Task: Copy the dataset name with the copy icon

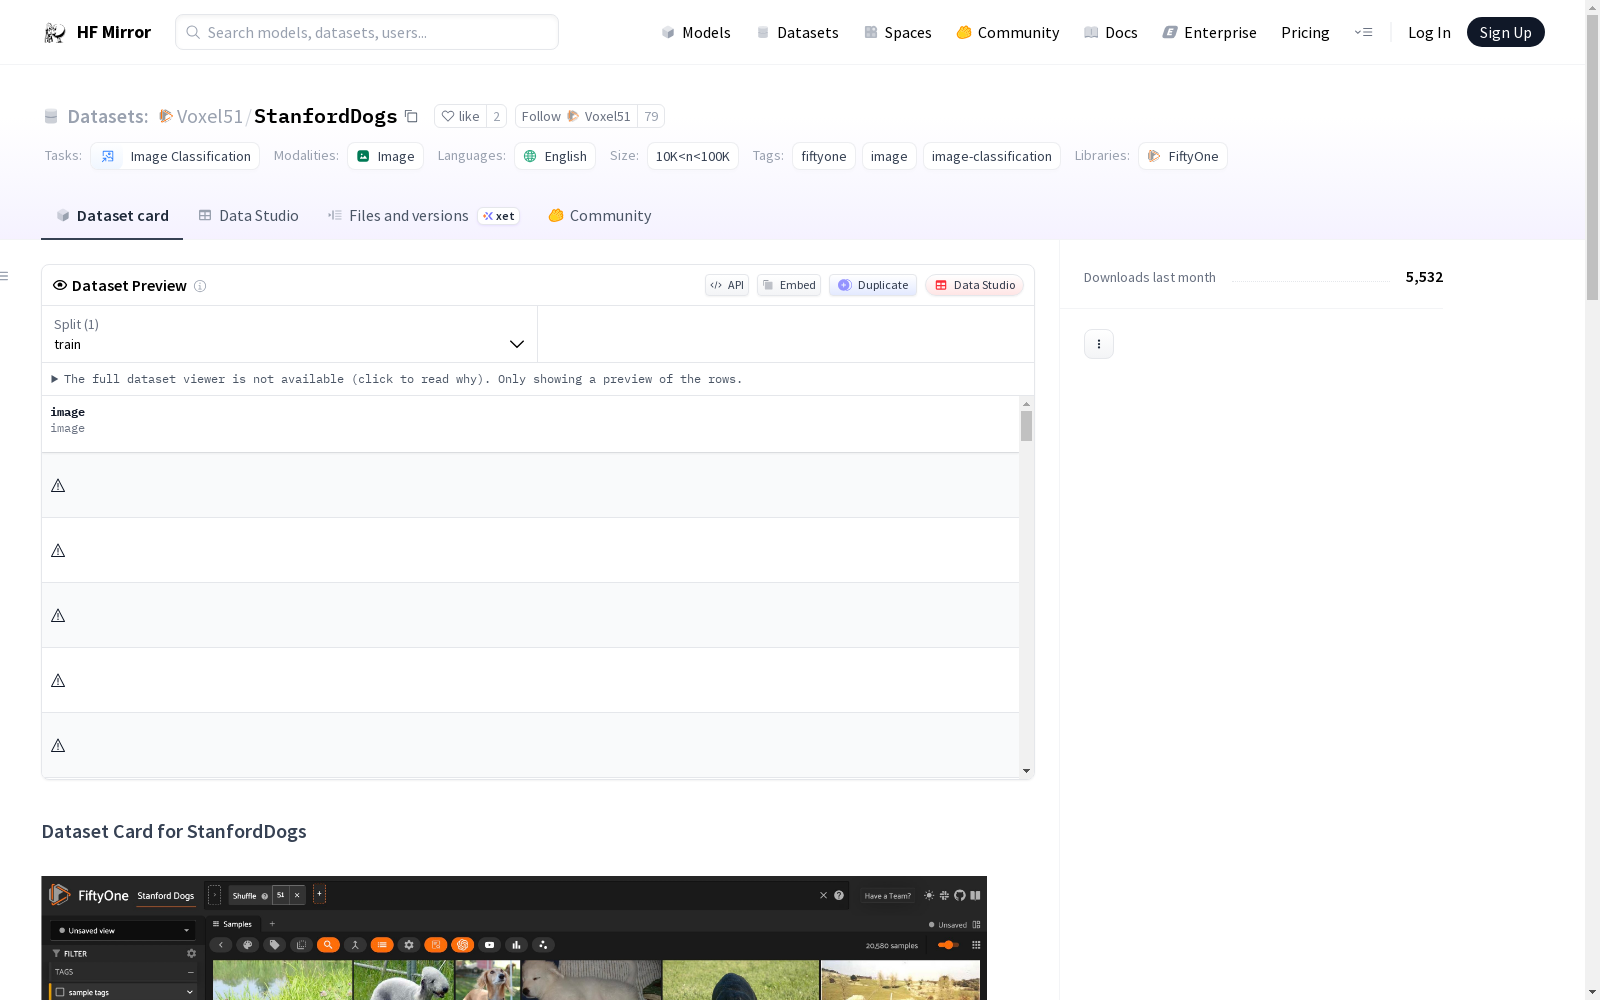Action: click(x=411, y=116)
